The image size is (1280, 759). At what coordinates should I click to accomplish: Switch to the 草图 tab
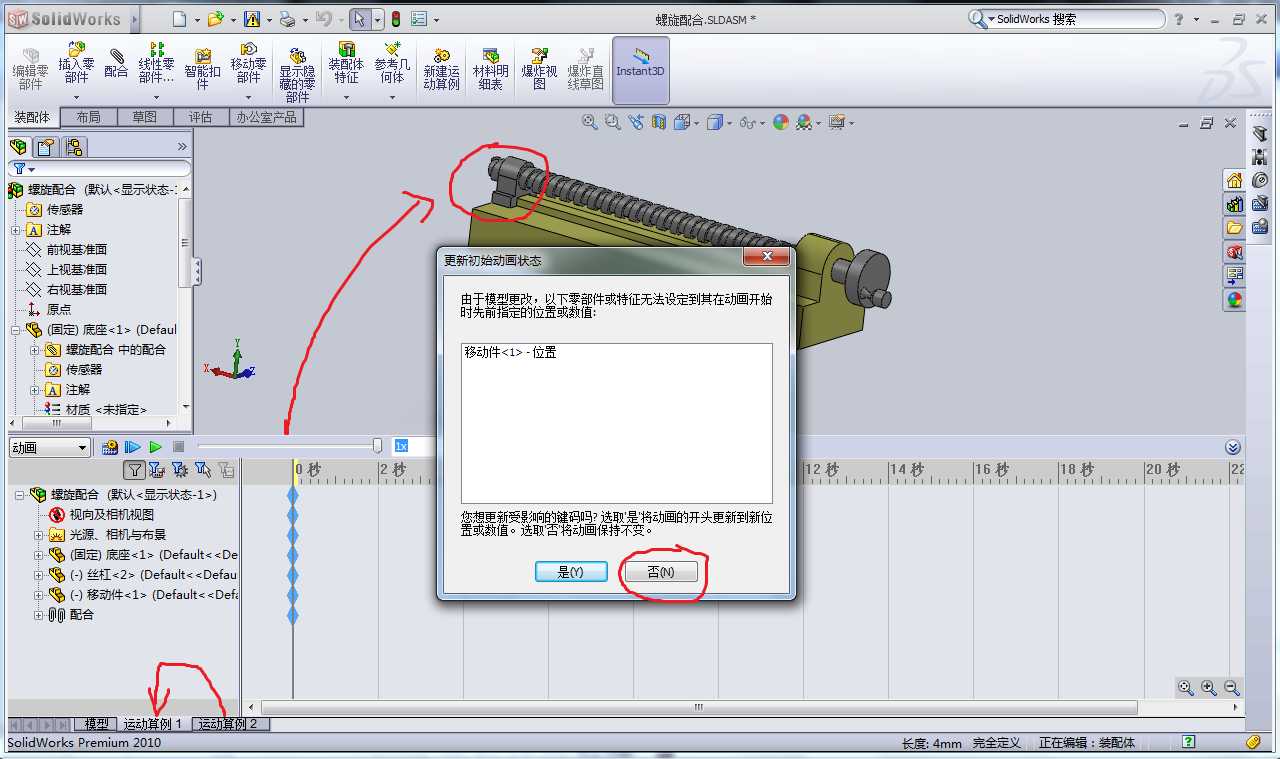(144, 117)
